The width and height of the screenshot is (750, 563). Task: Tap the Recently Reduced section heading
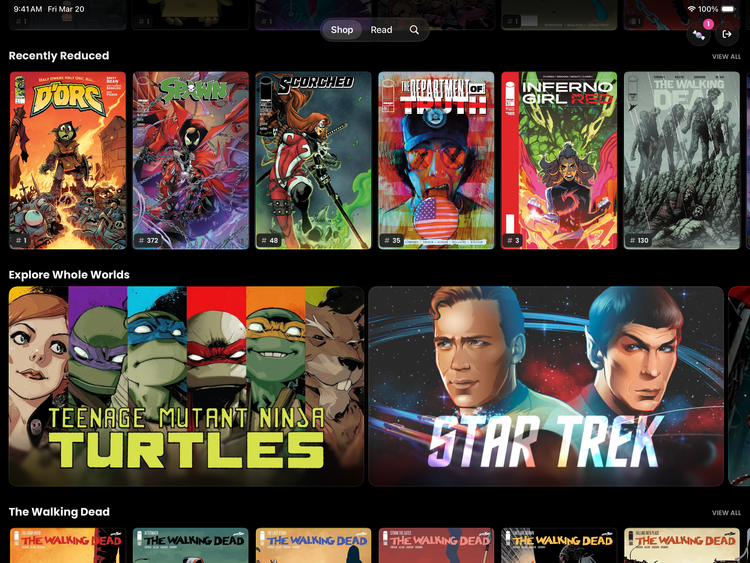point(59,55)
